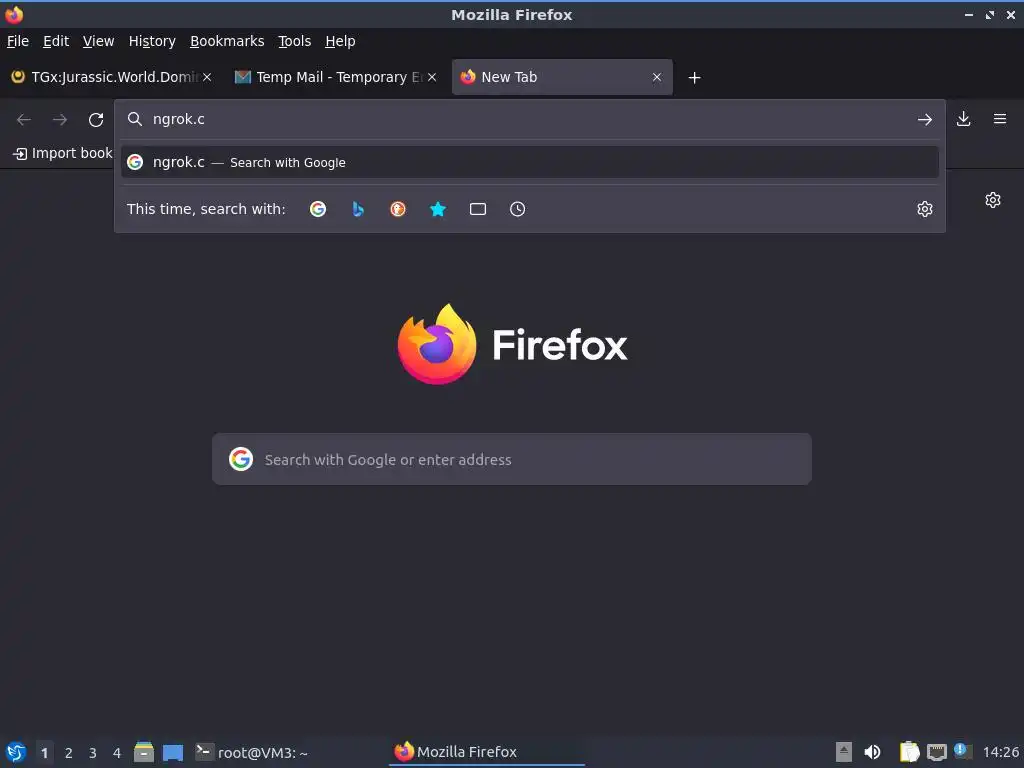Switch to workspace 1
1024x768 pixels.
pyautogui.click(x=44, y=753)
